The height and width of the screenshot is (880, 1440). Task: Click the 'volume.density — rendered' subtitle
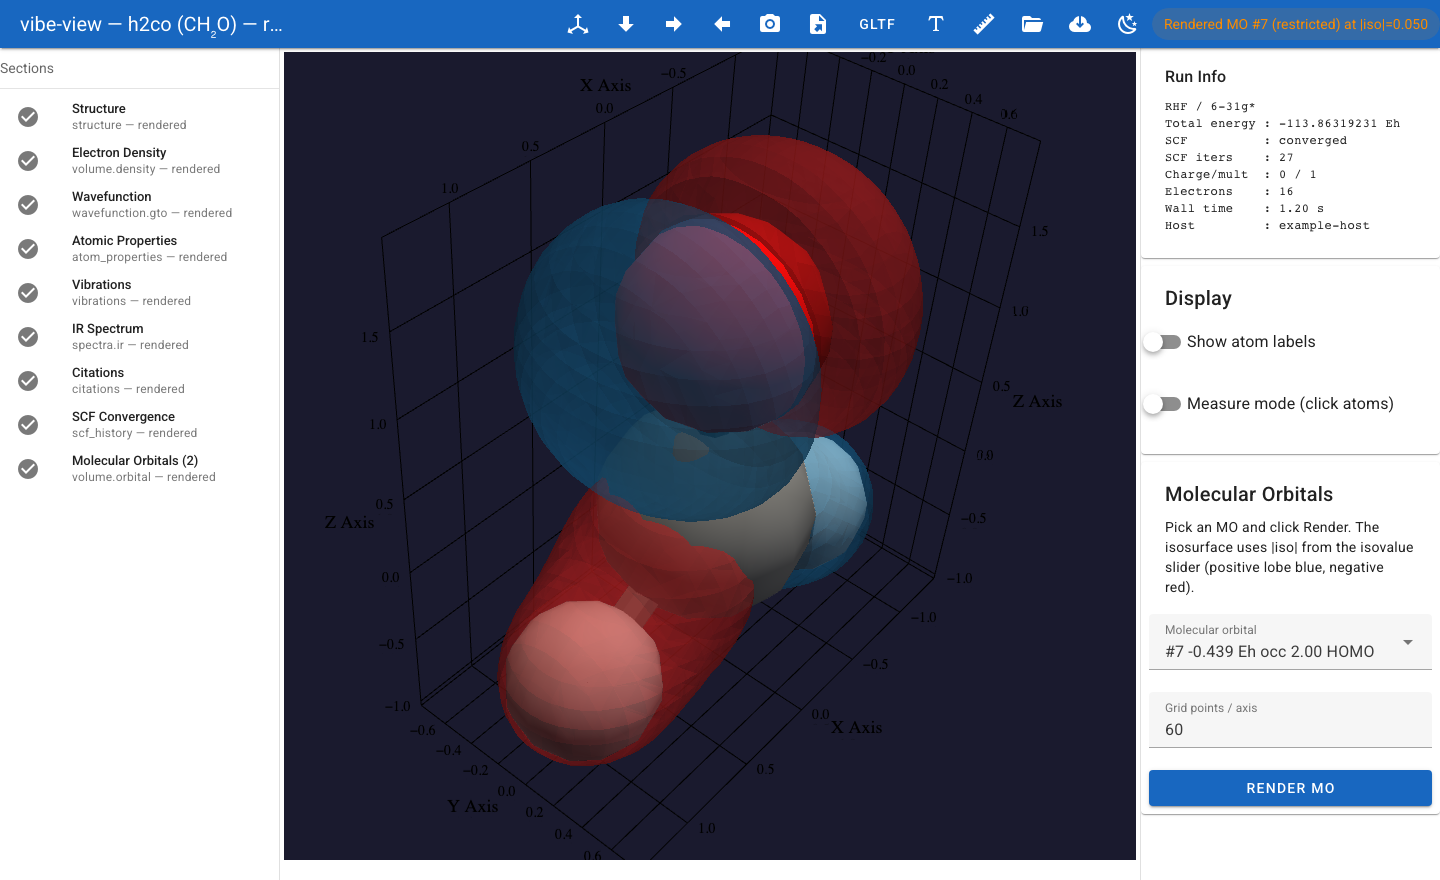coord(146,169)
